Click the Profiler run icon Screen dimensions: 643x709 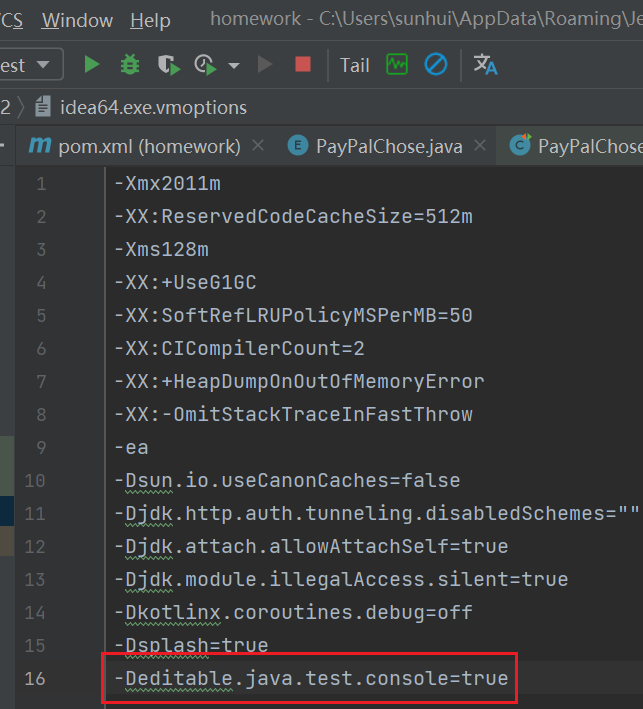(205, 65)
